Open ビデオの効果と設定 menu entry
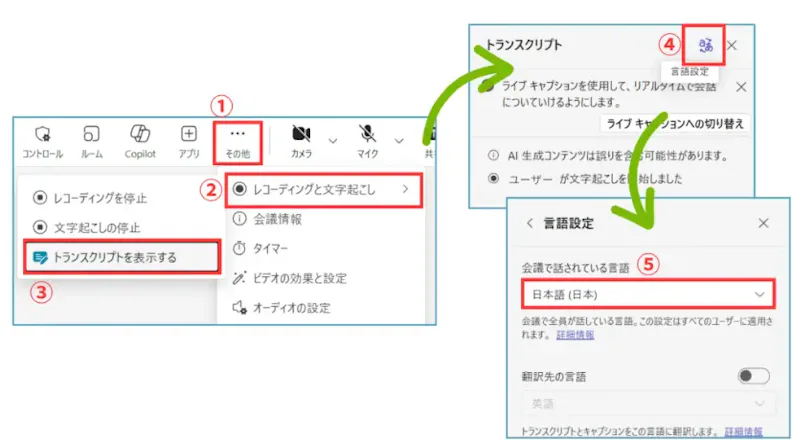Viewport: 792px width, 440px height. pyautogui.click(x=289, y=278)
